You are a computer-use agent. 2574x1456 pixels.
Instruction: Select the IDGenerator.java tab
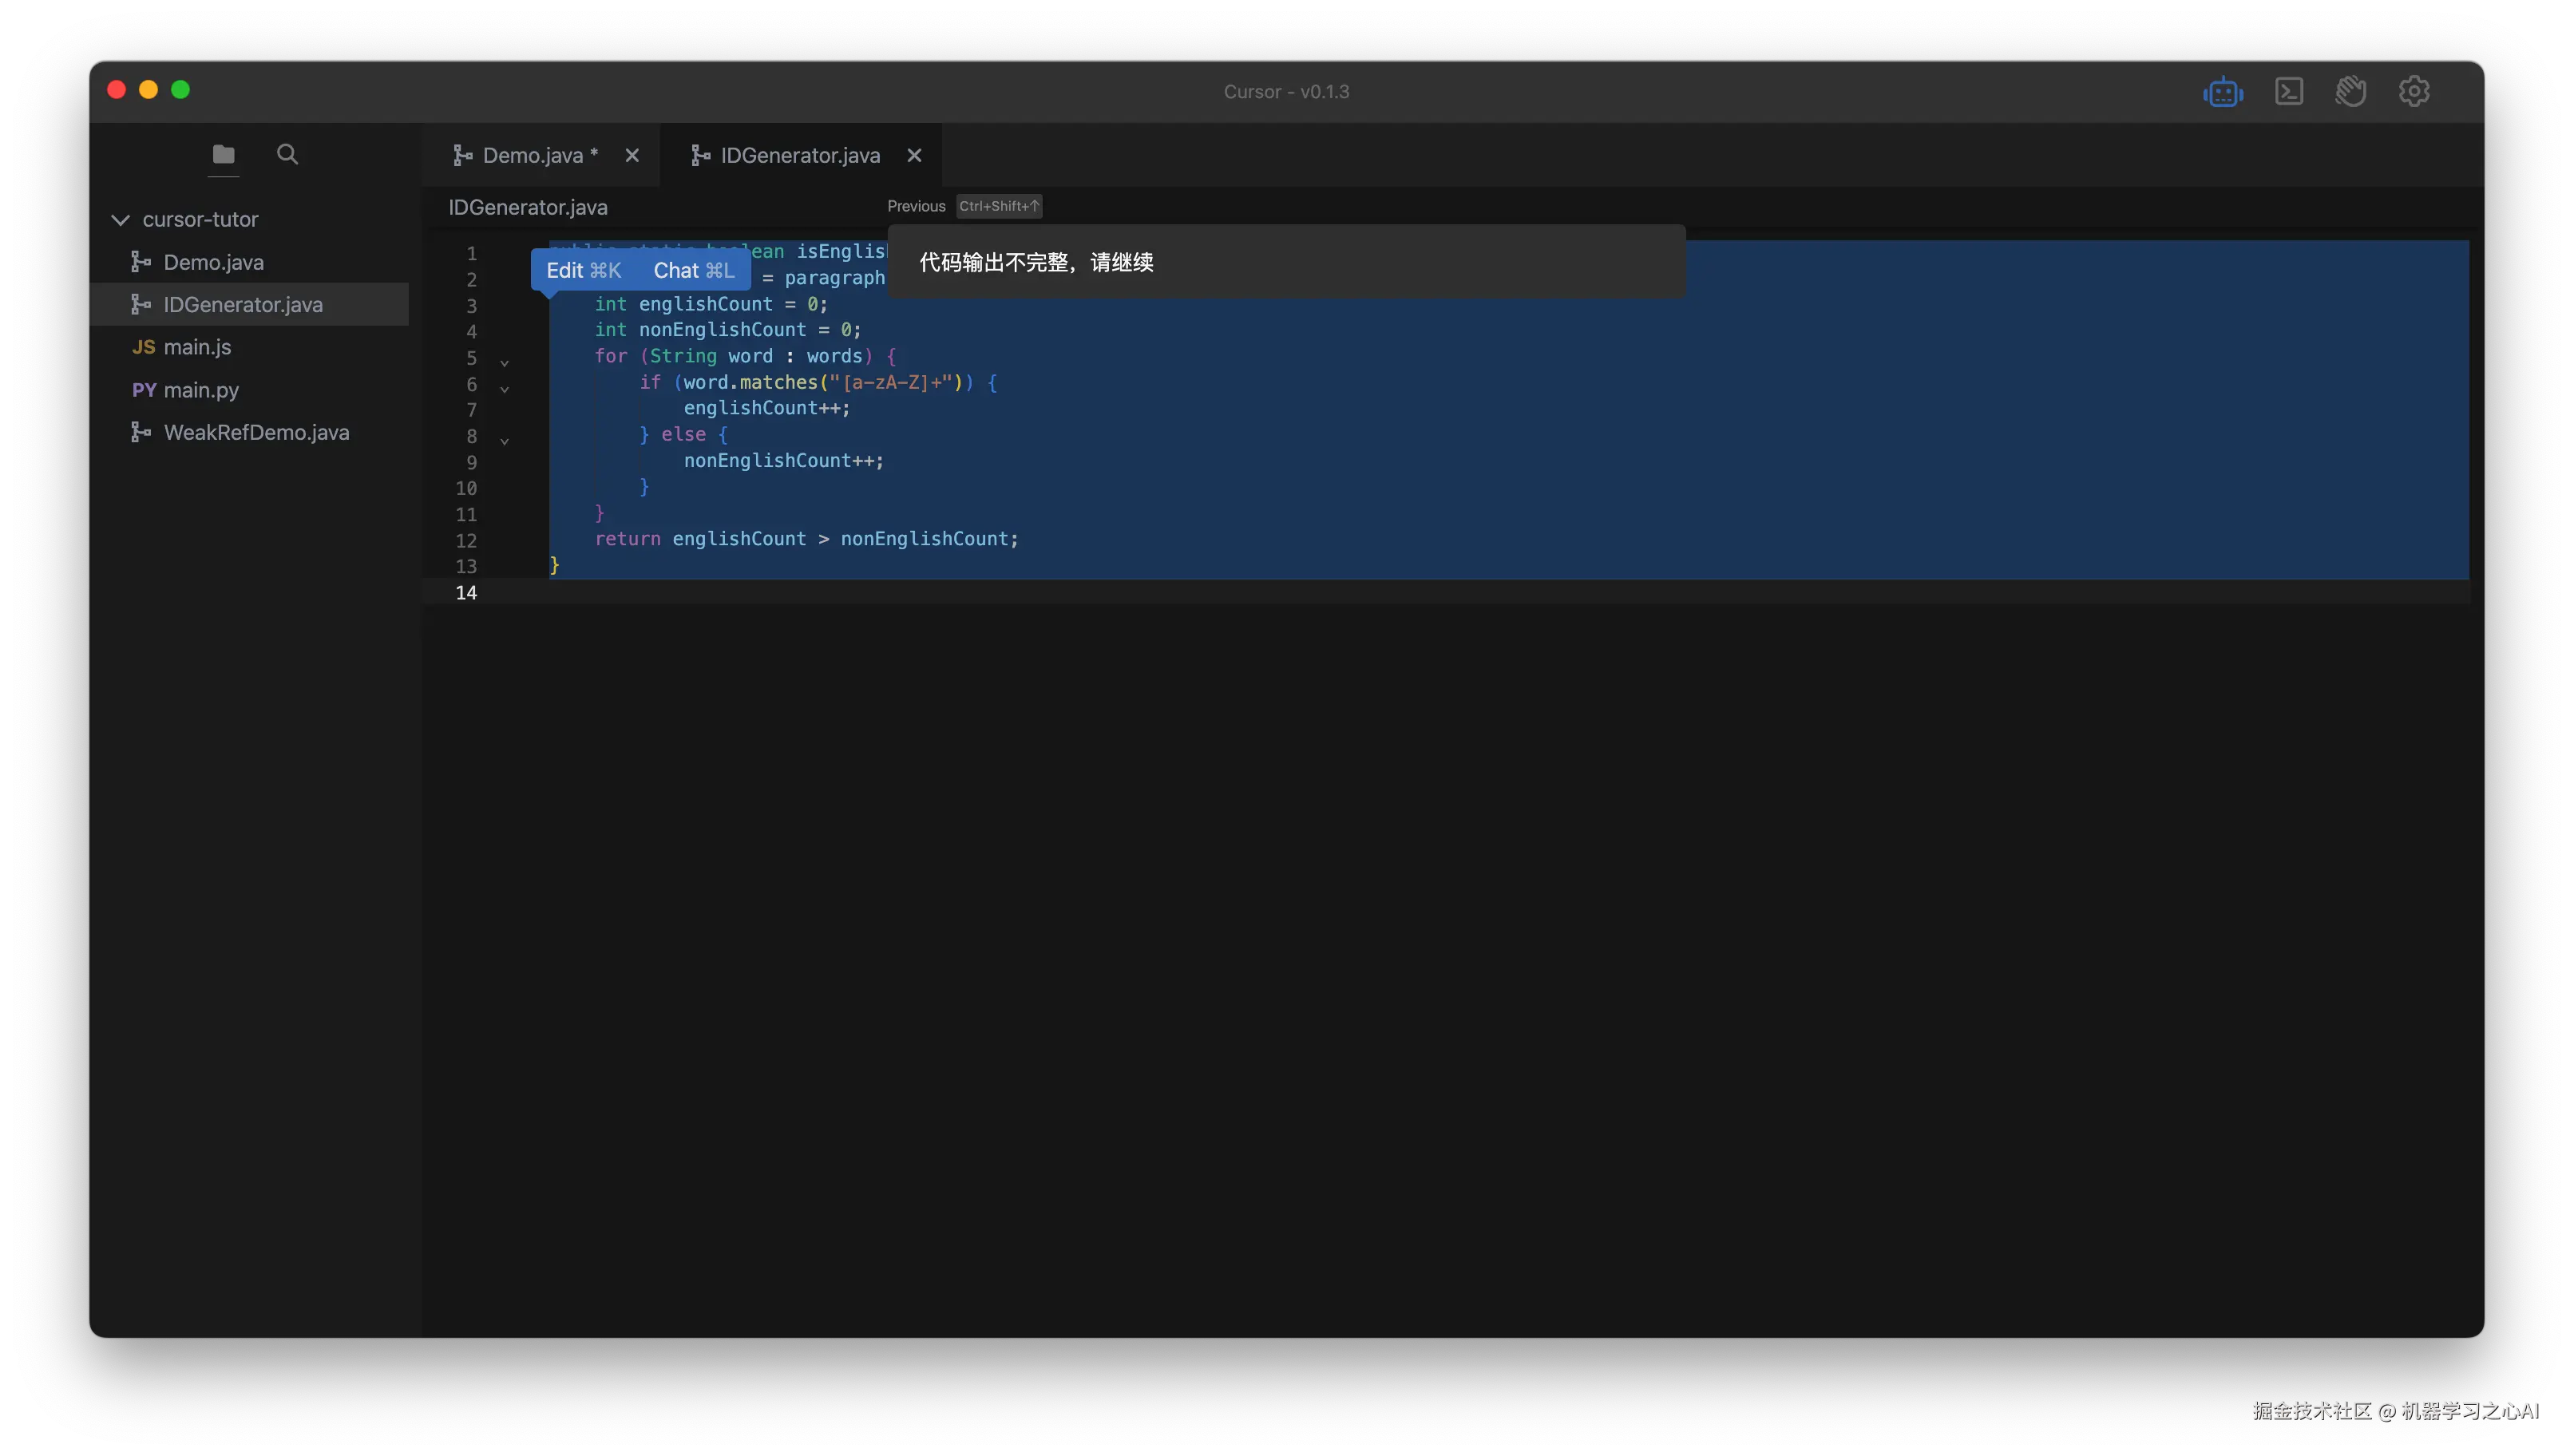pos(799,156)
